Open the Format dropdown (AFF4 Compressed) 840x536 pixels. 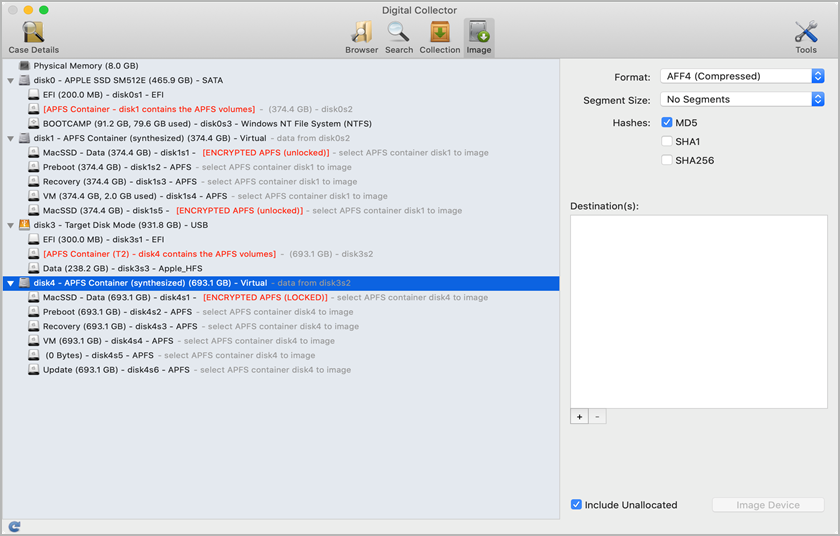pyautogui.click(x=742, y=76)
